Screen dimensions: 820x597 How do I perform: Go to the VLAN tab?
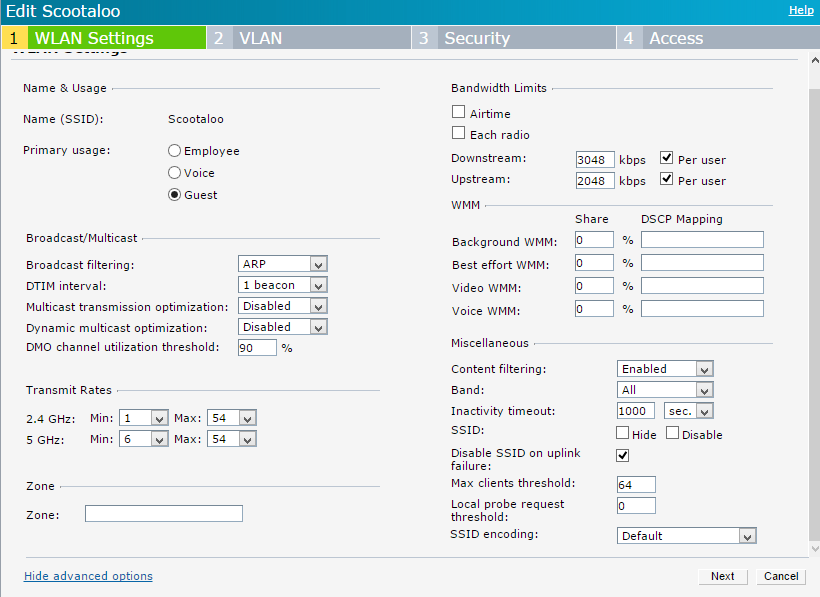[x=309, y=38]
